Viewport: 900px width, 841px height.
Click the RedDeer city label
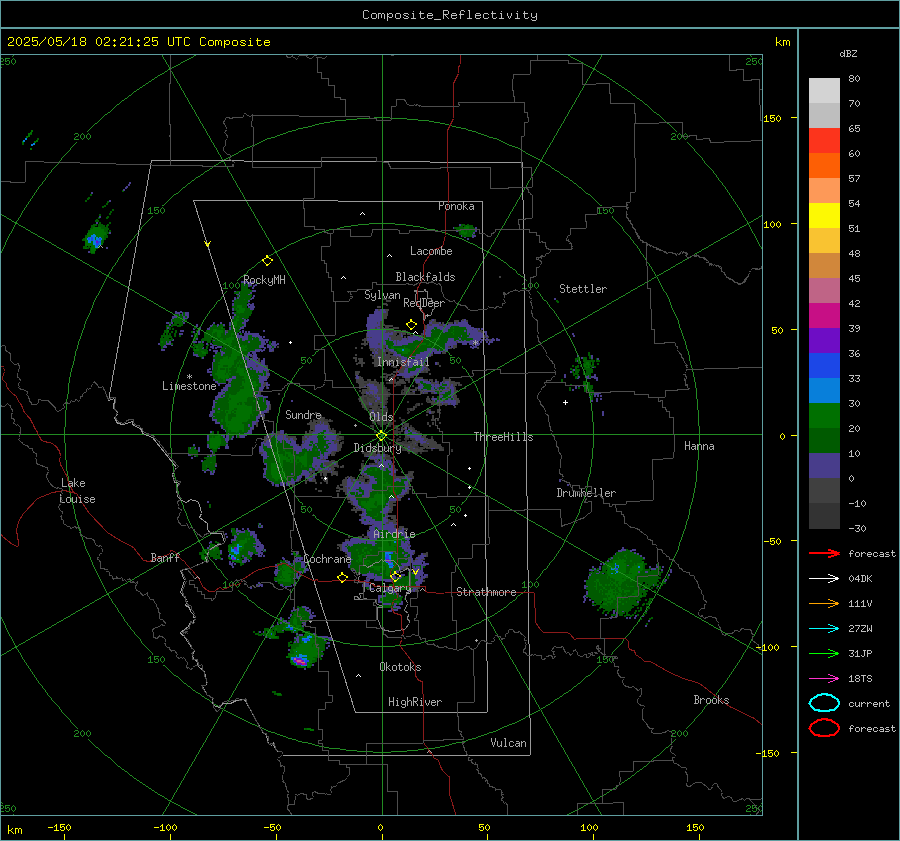pyautogui.click(x=424, y=303)
